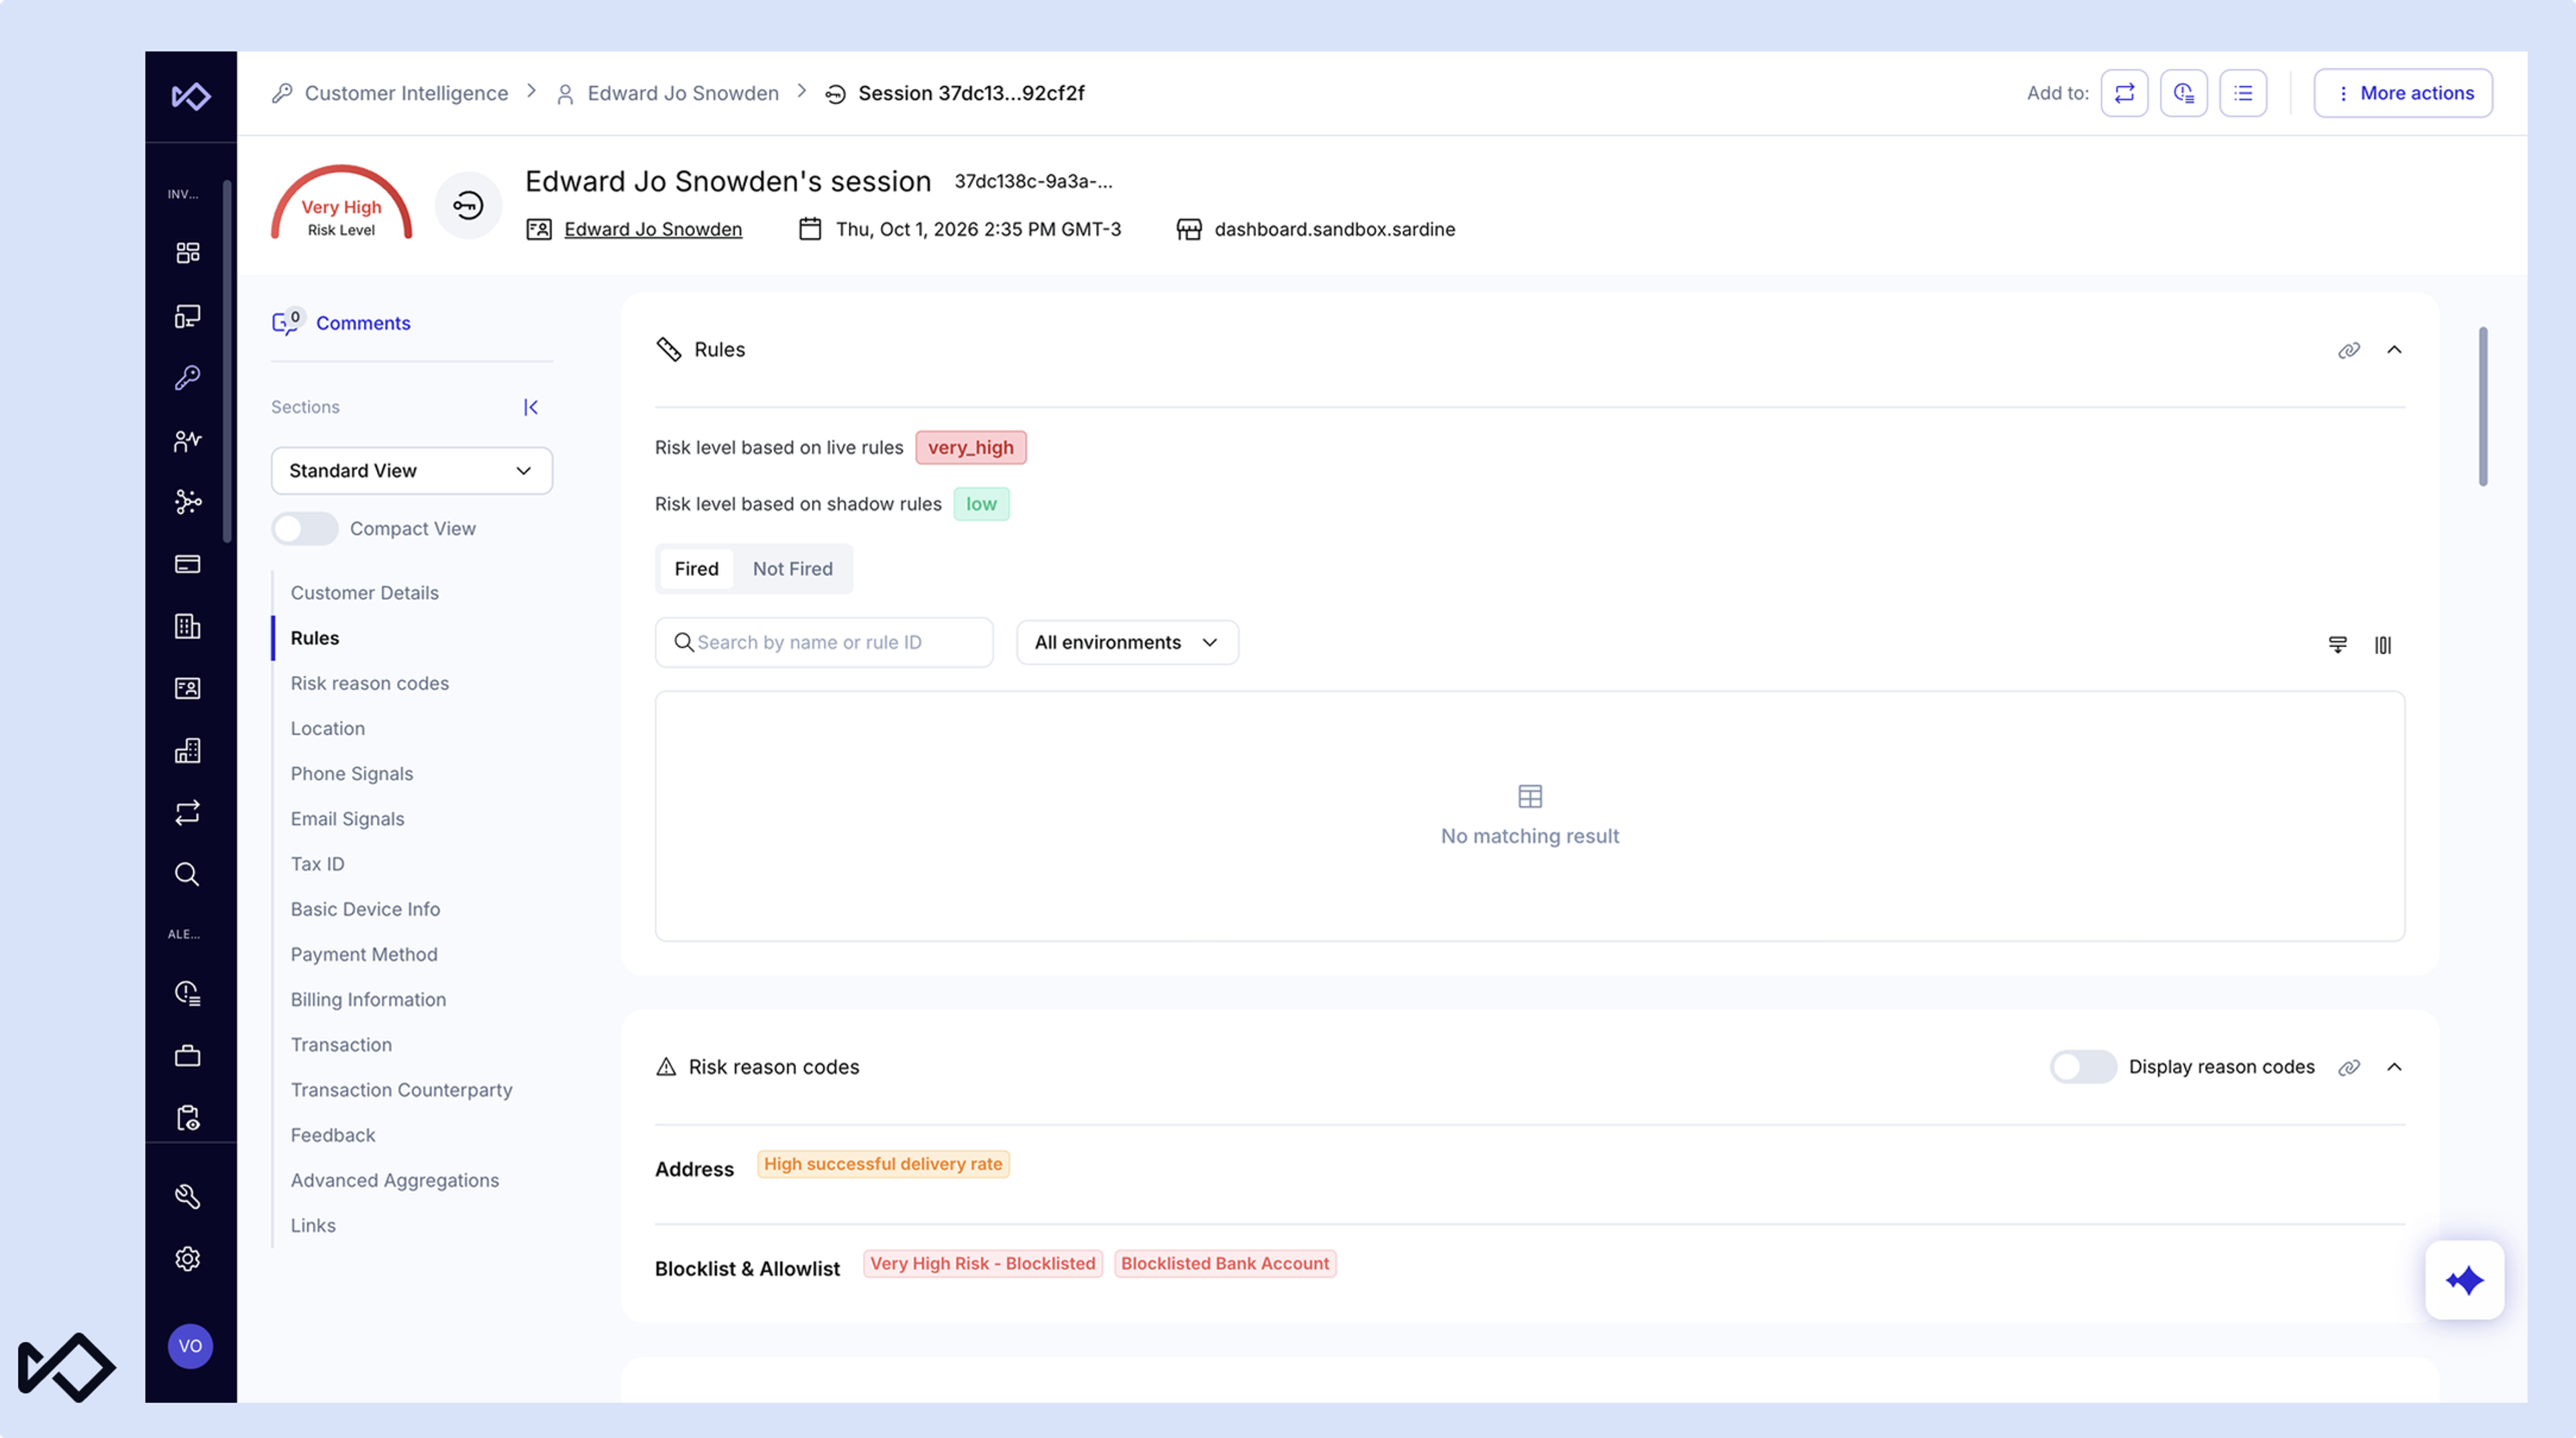The width and height of the screenshot is (2576, 1438).
Task: Add session to transfers via arrows icon
Action: click(2124, 93)
